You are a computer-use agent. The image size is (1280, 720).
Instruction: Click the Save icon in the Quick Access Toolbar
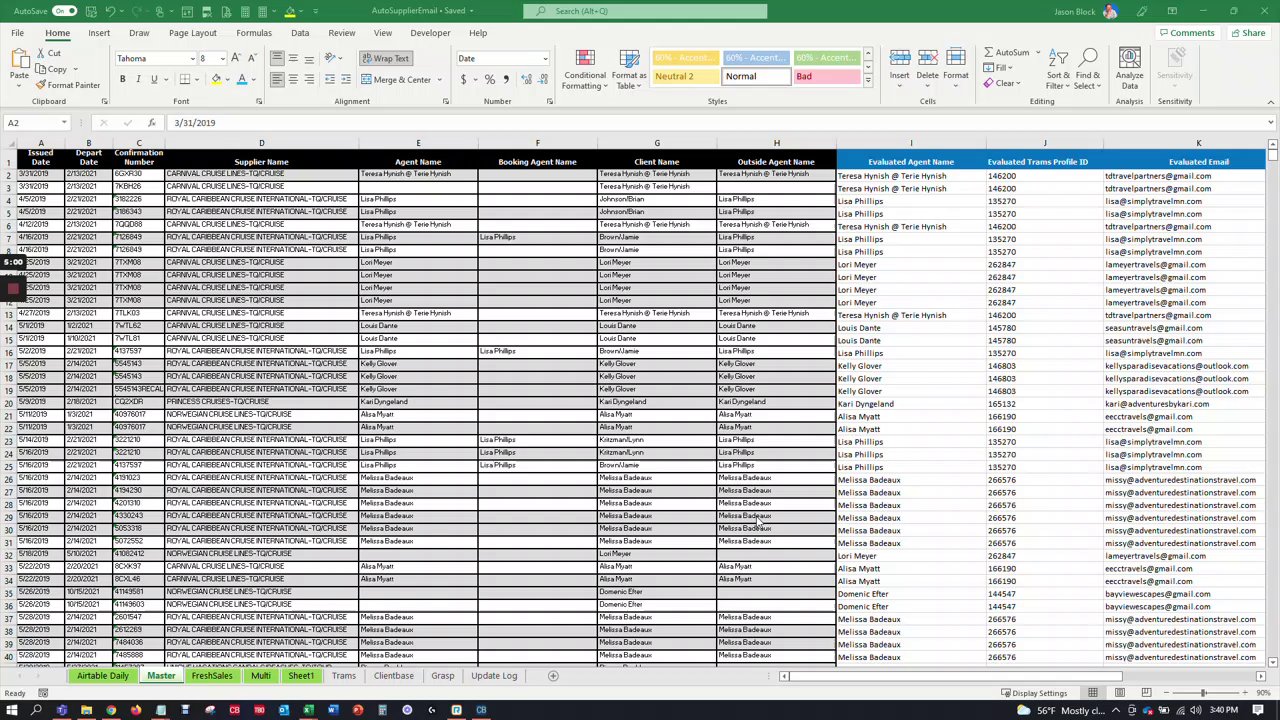point(90,11)
